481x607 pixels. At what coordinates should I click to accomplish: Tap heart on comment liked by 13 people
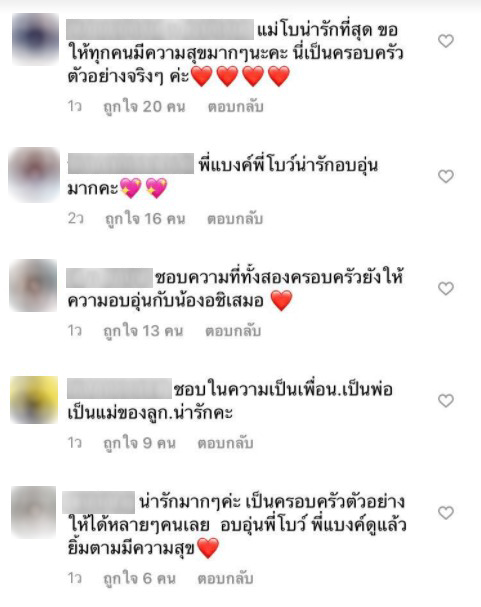[x=446, y=288]
